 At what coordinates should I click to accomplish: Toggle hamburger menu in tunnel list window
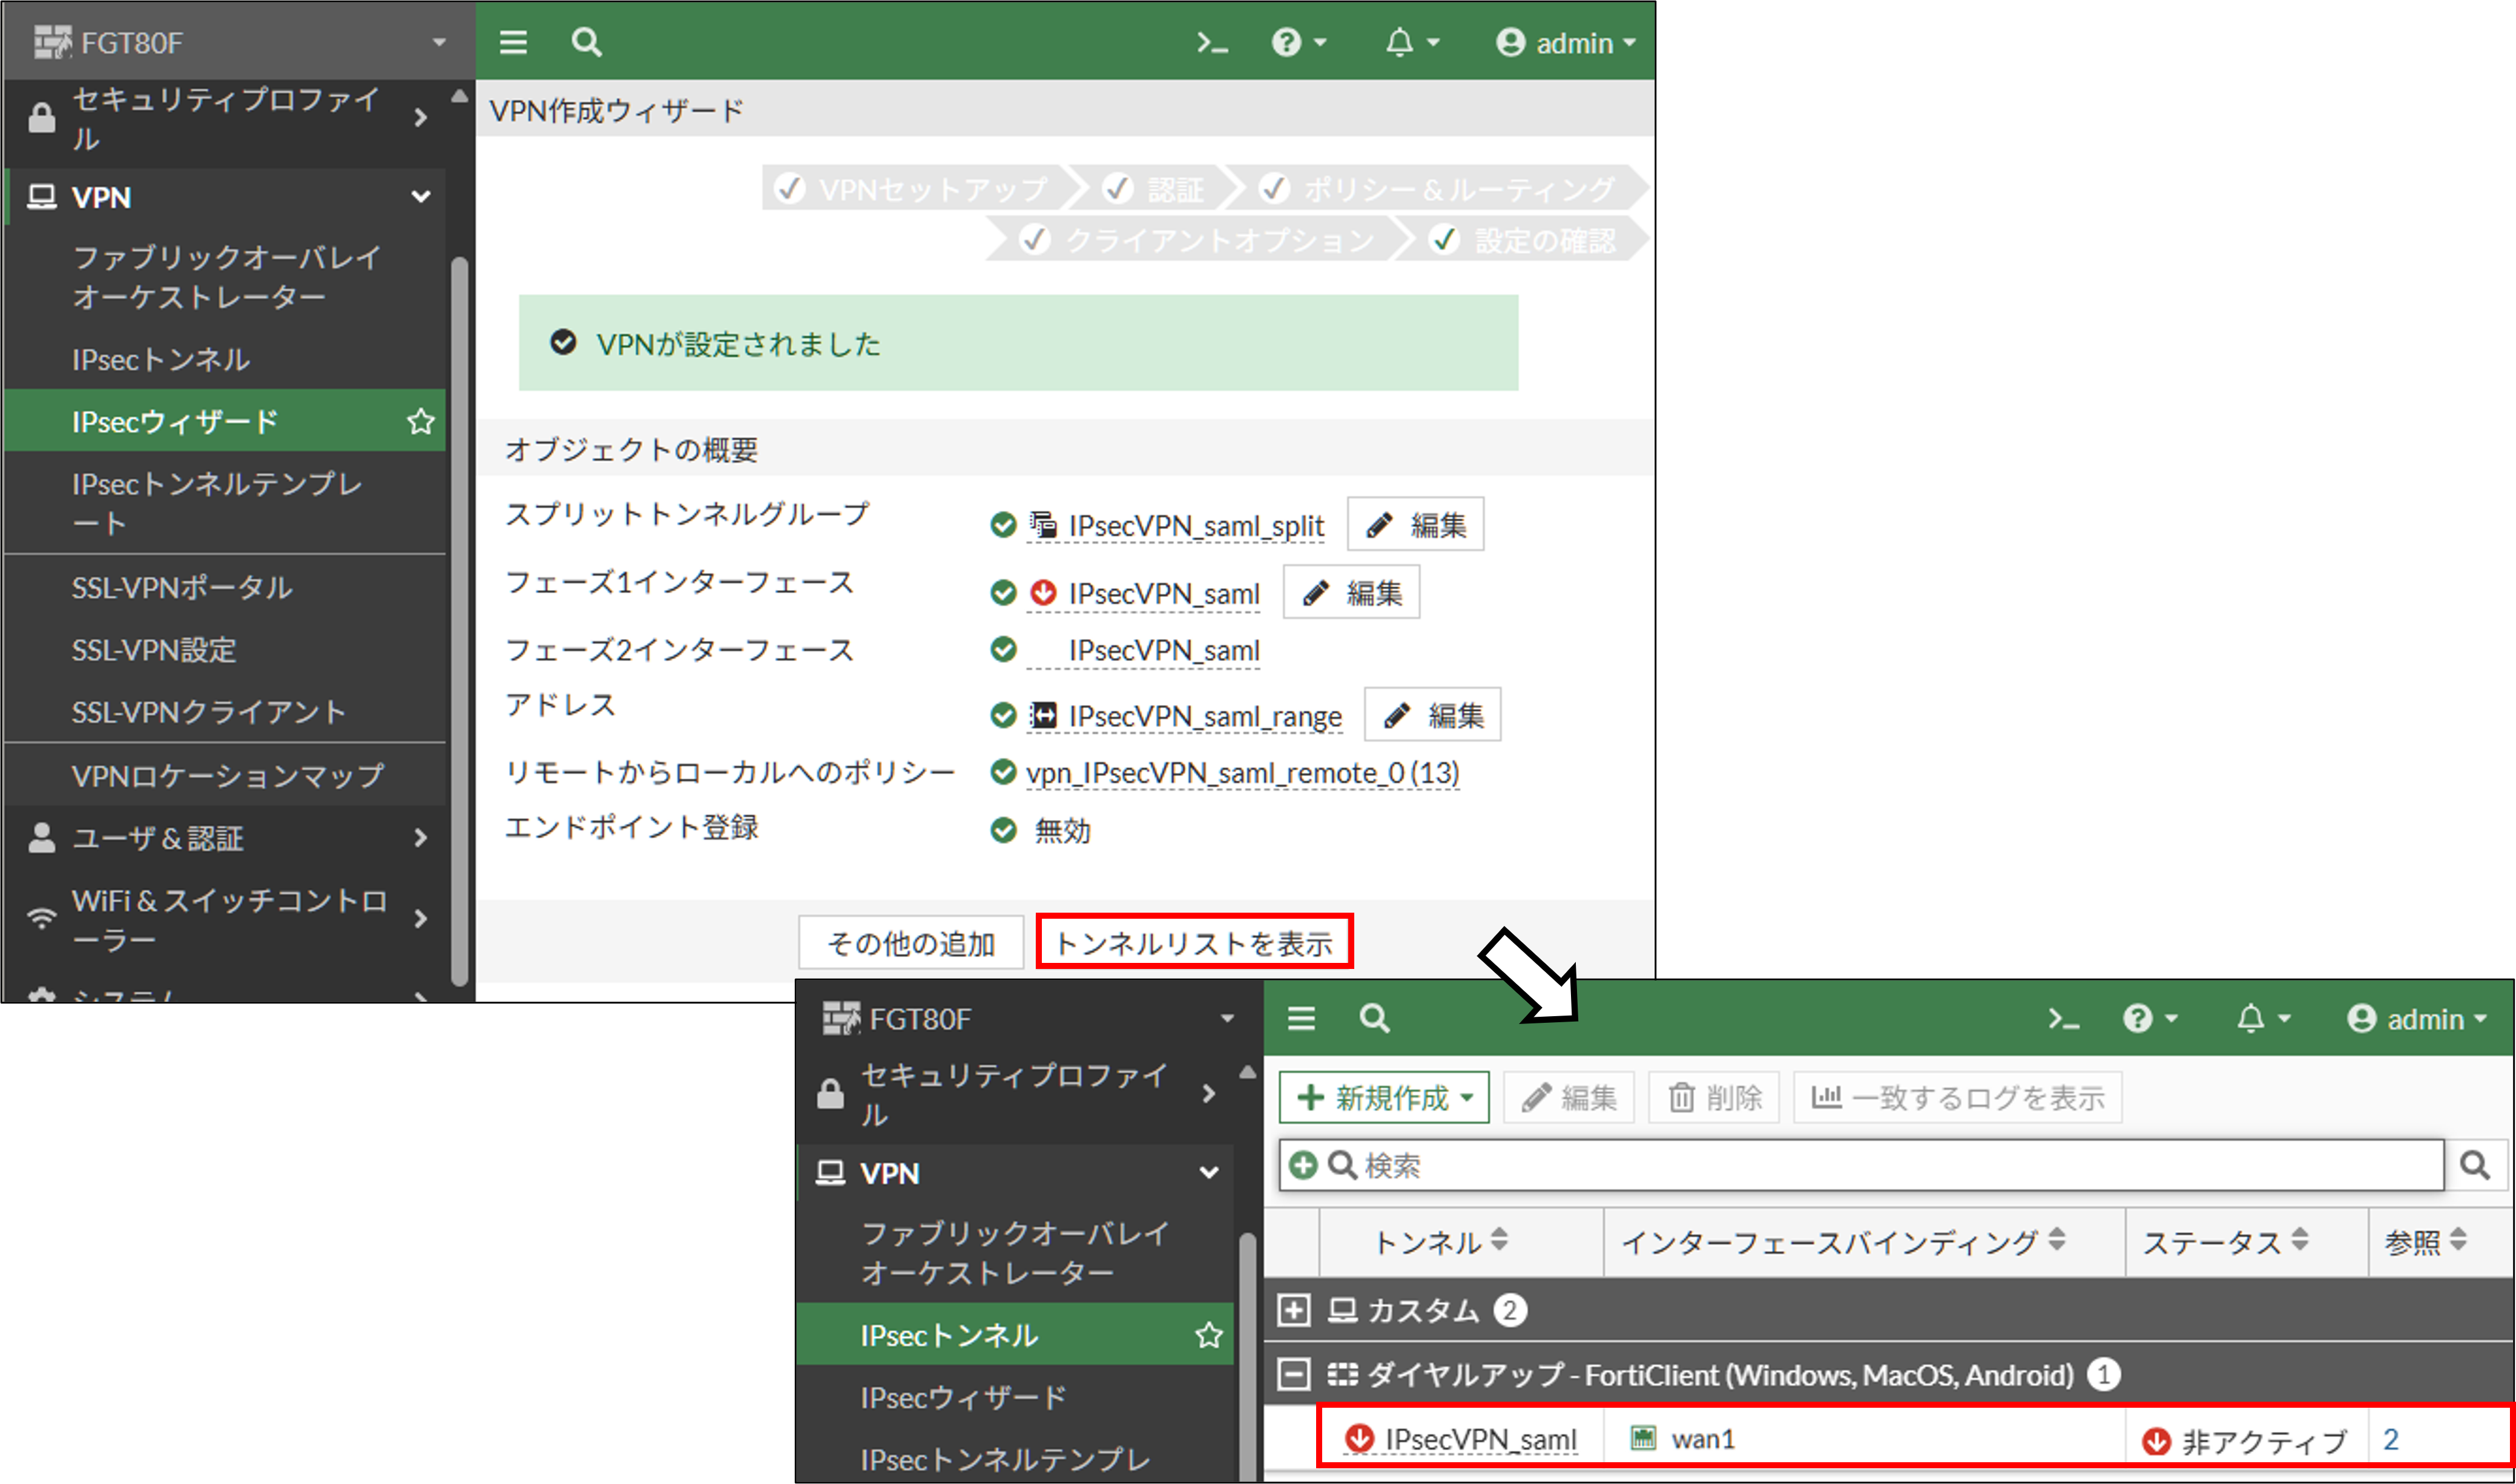coord(1301,1018)
